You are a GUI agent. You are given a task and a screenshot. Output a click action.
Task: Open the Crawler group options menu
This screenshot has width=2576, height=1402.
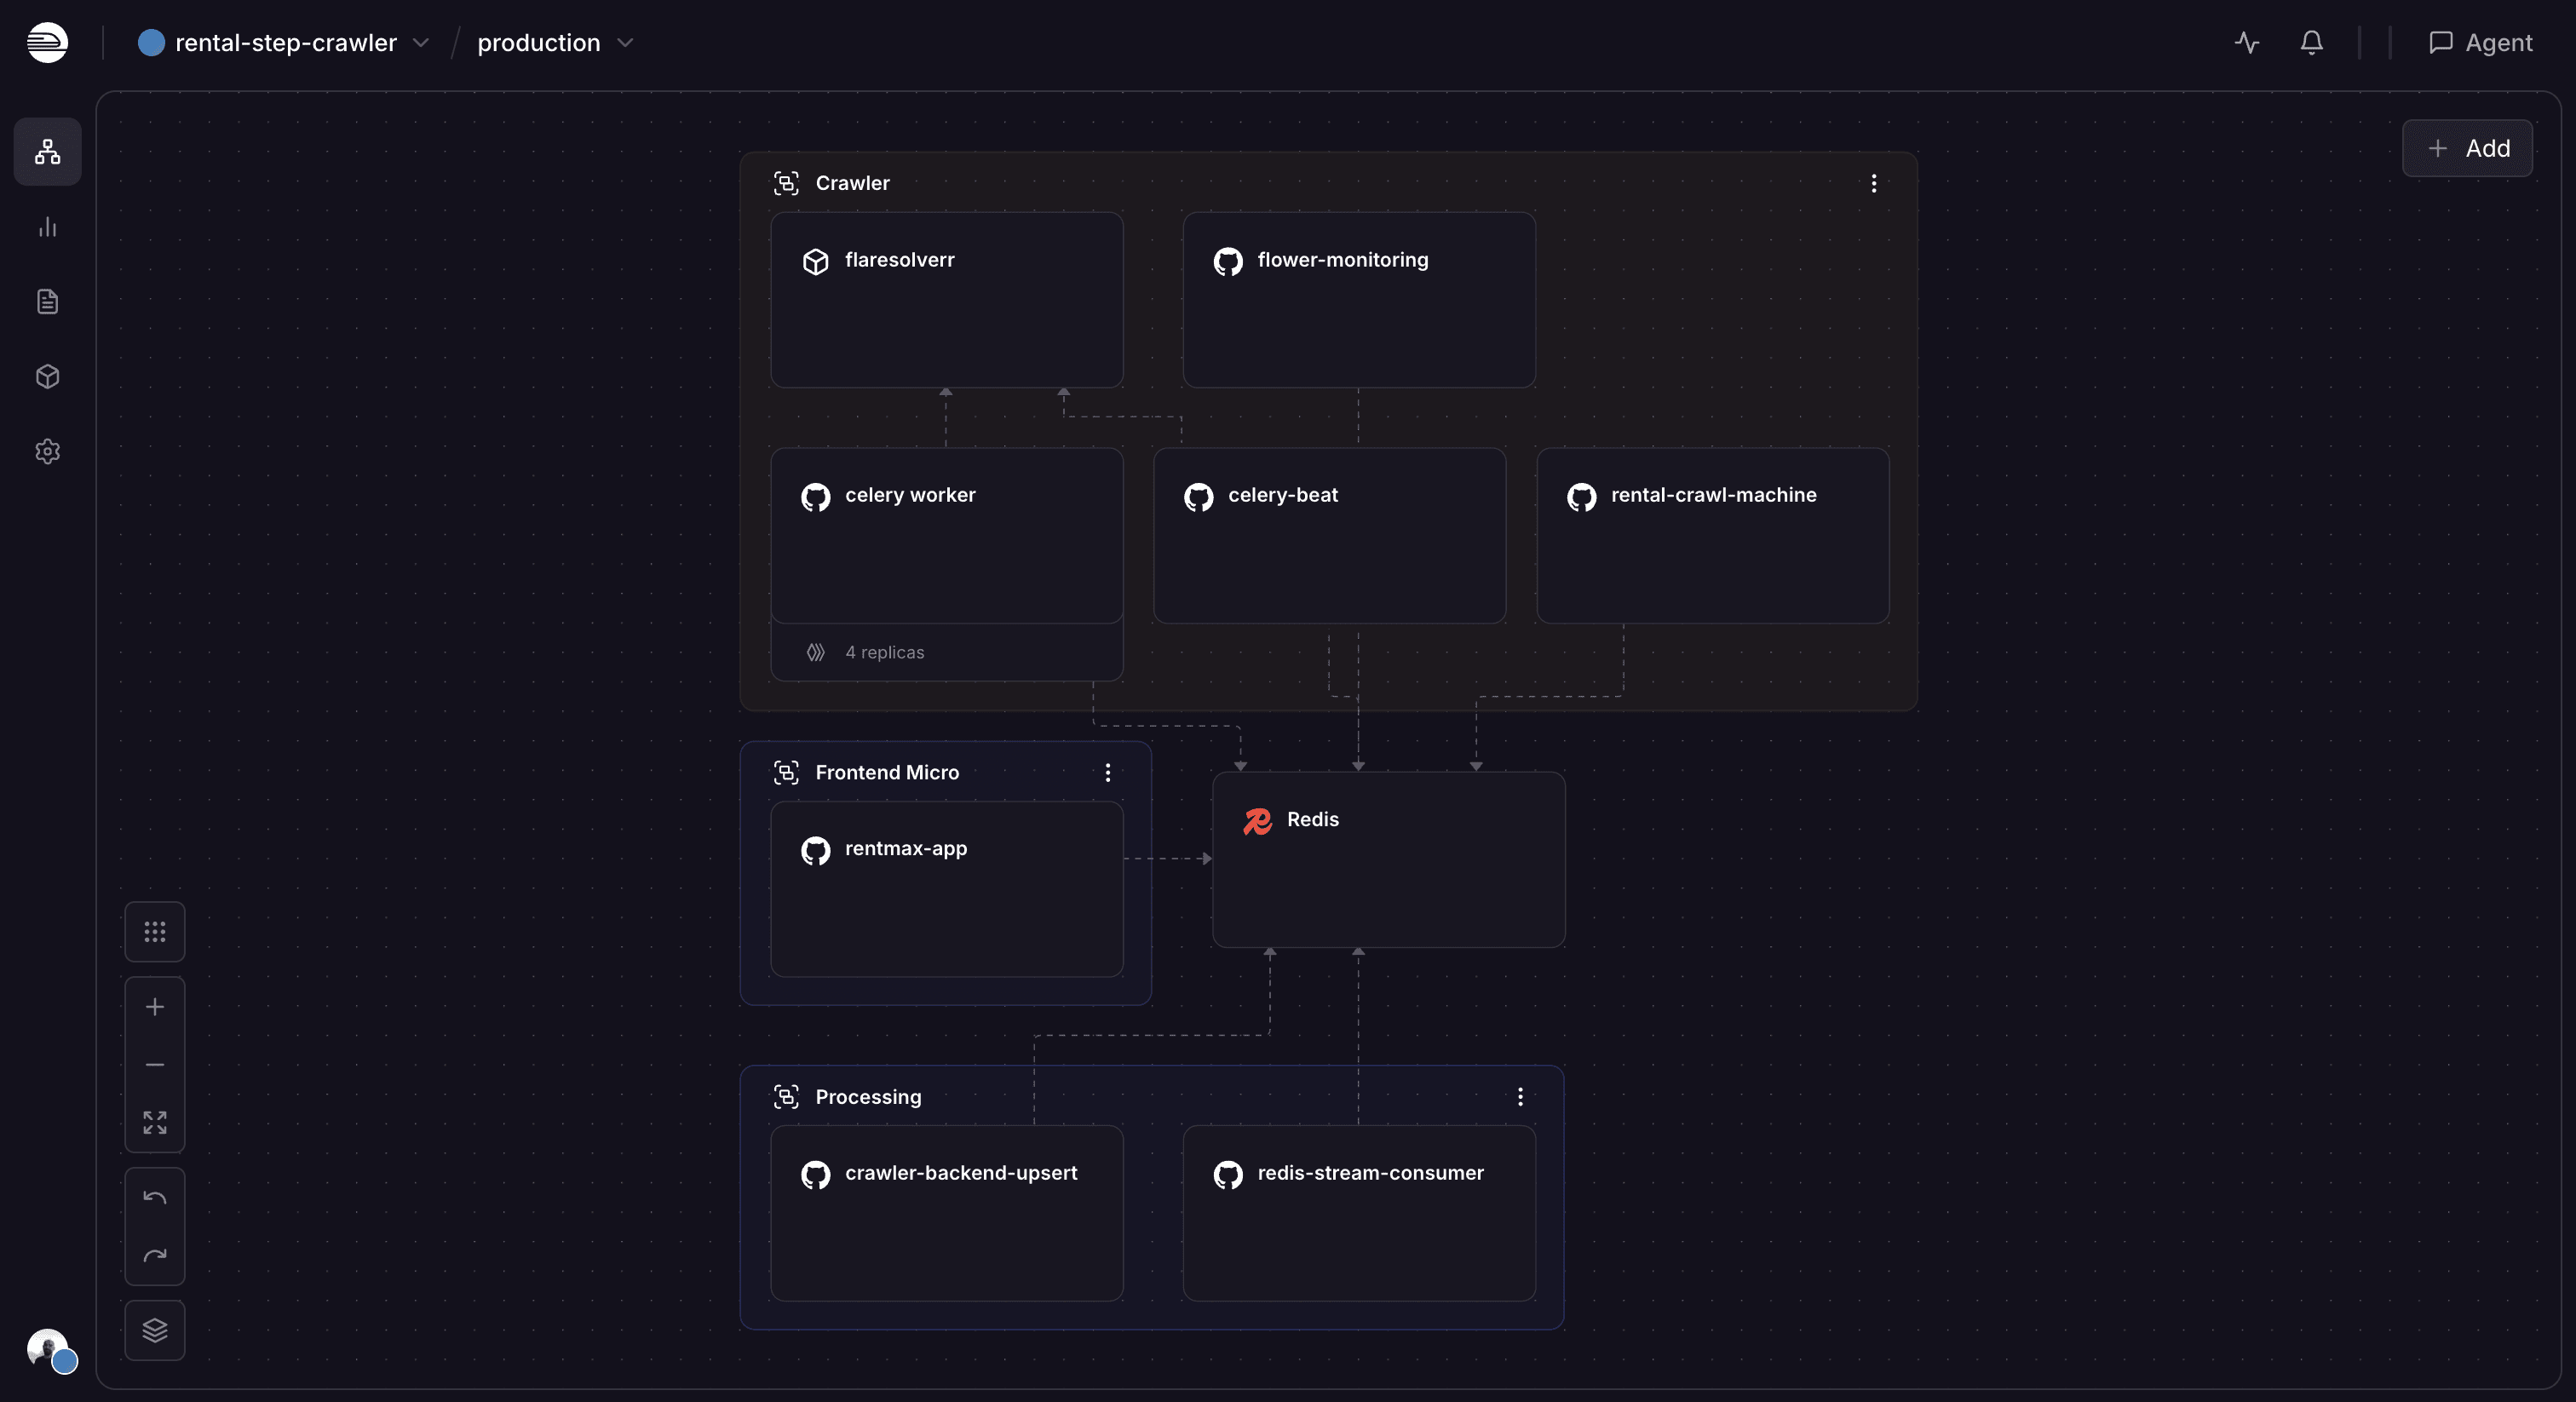tap(1874, 183)
